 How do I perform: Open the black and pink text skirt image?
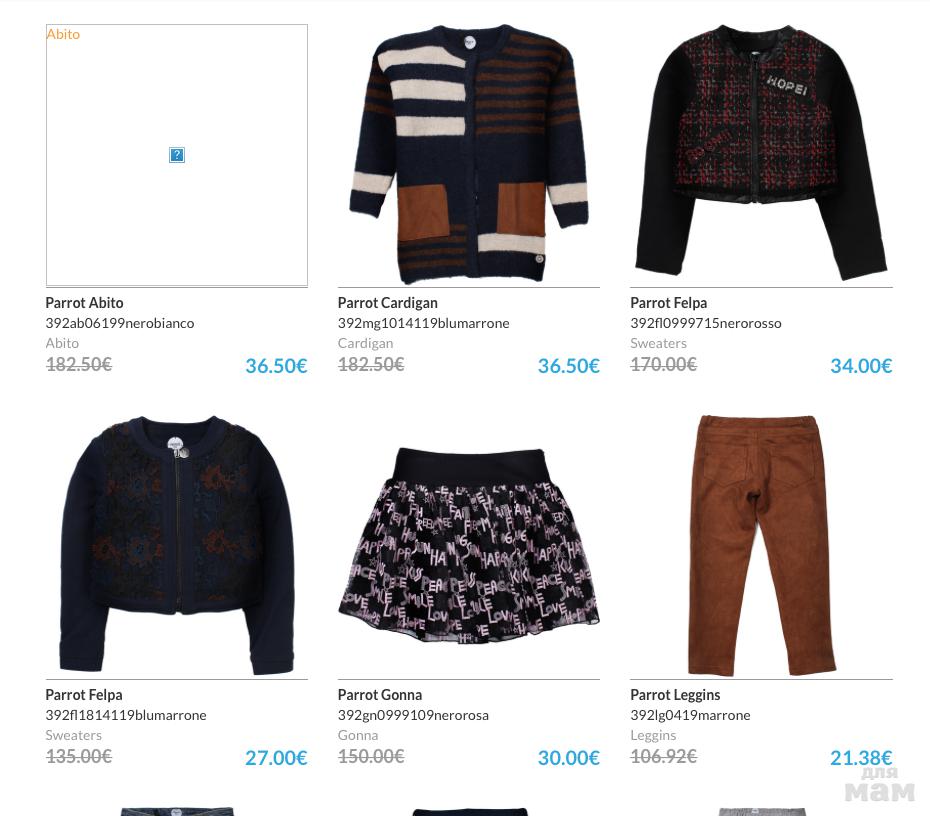pos(469,547)
